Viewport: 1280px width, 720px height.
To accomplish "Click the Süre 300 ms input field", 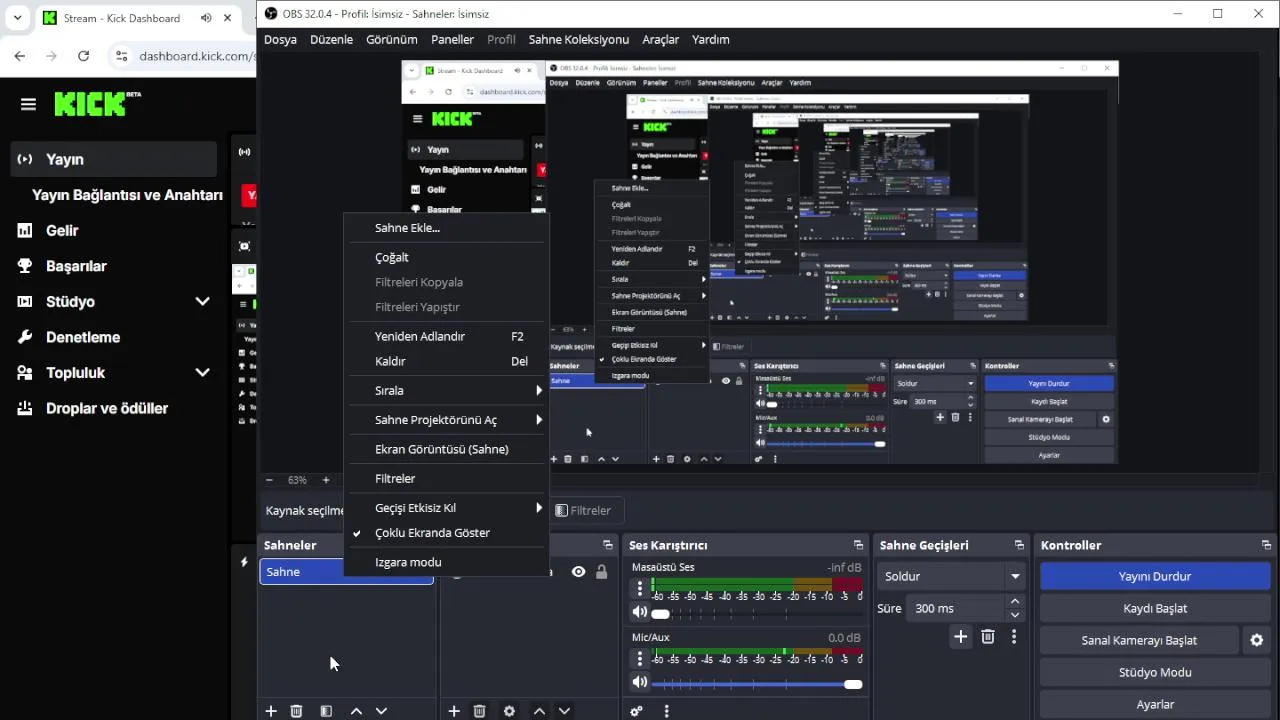I will pos(955,608).
